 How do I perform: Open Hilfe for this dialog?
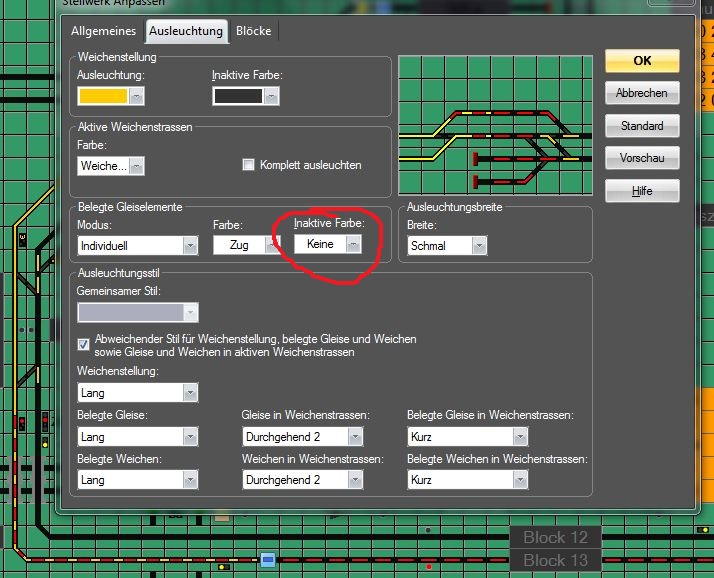[x=642, y=191]
